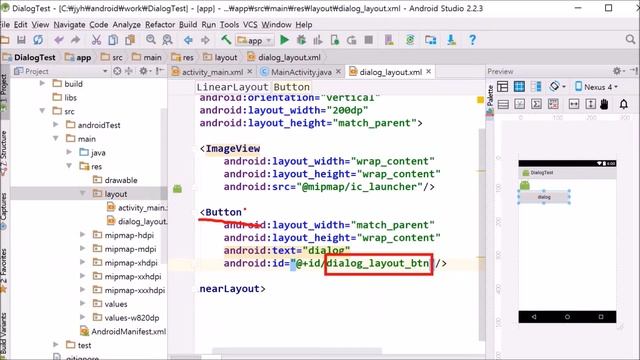Collapse the main folder arrow

pos(56,138)
